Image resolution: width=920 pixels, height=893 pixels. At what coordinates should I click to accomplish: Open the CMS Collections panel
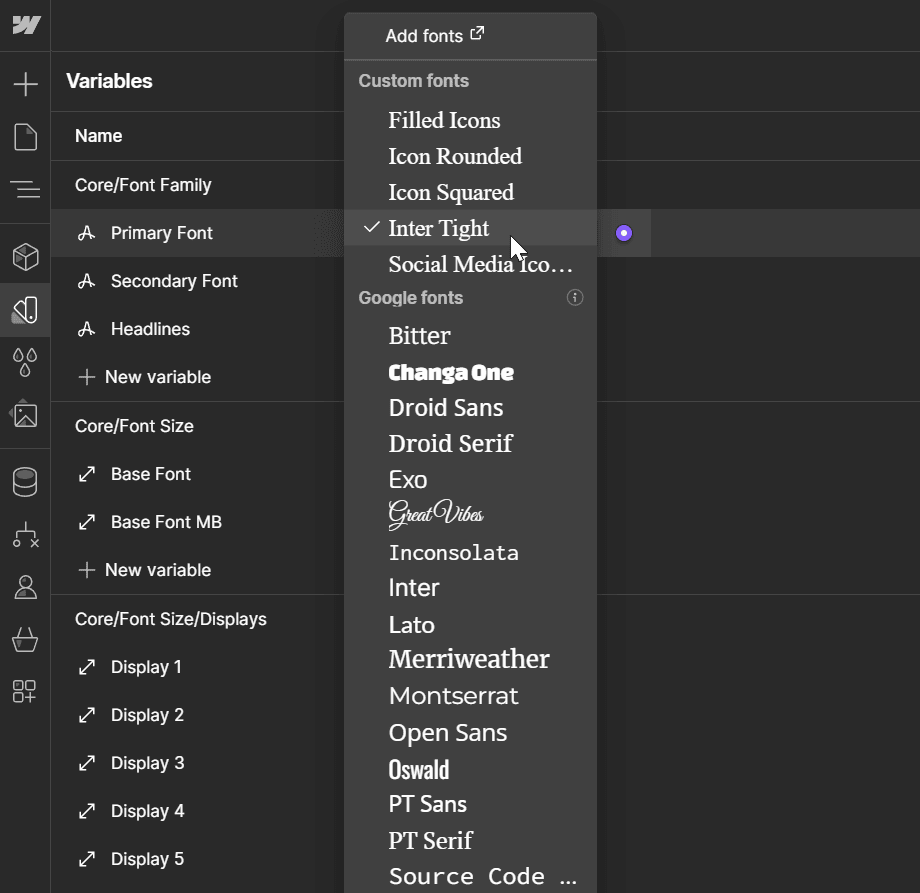pos(25,482)
